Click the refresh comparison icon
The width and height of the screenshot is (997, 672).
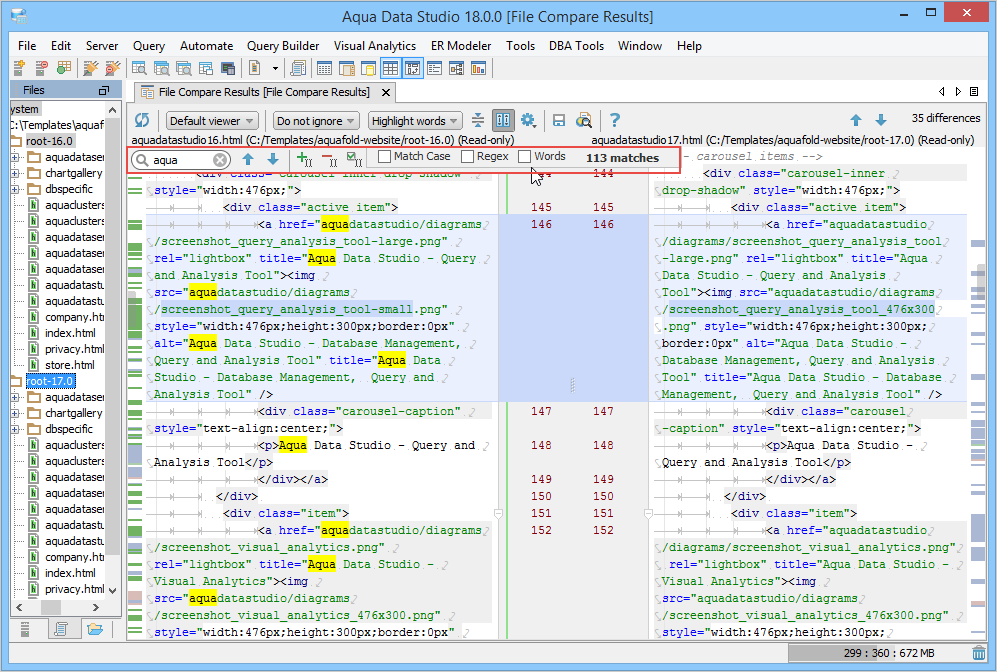click(x=142, y=121)
